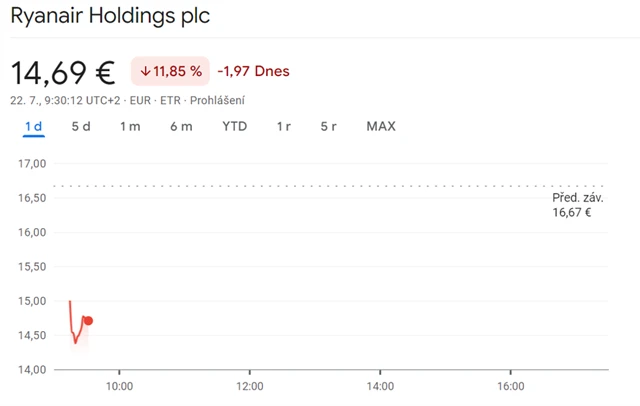Click the 10:00 time axis label
The image size is (640, 406).
[120, 386]
